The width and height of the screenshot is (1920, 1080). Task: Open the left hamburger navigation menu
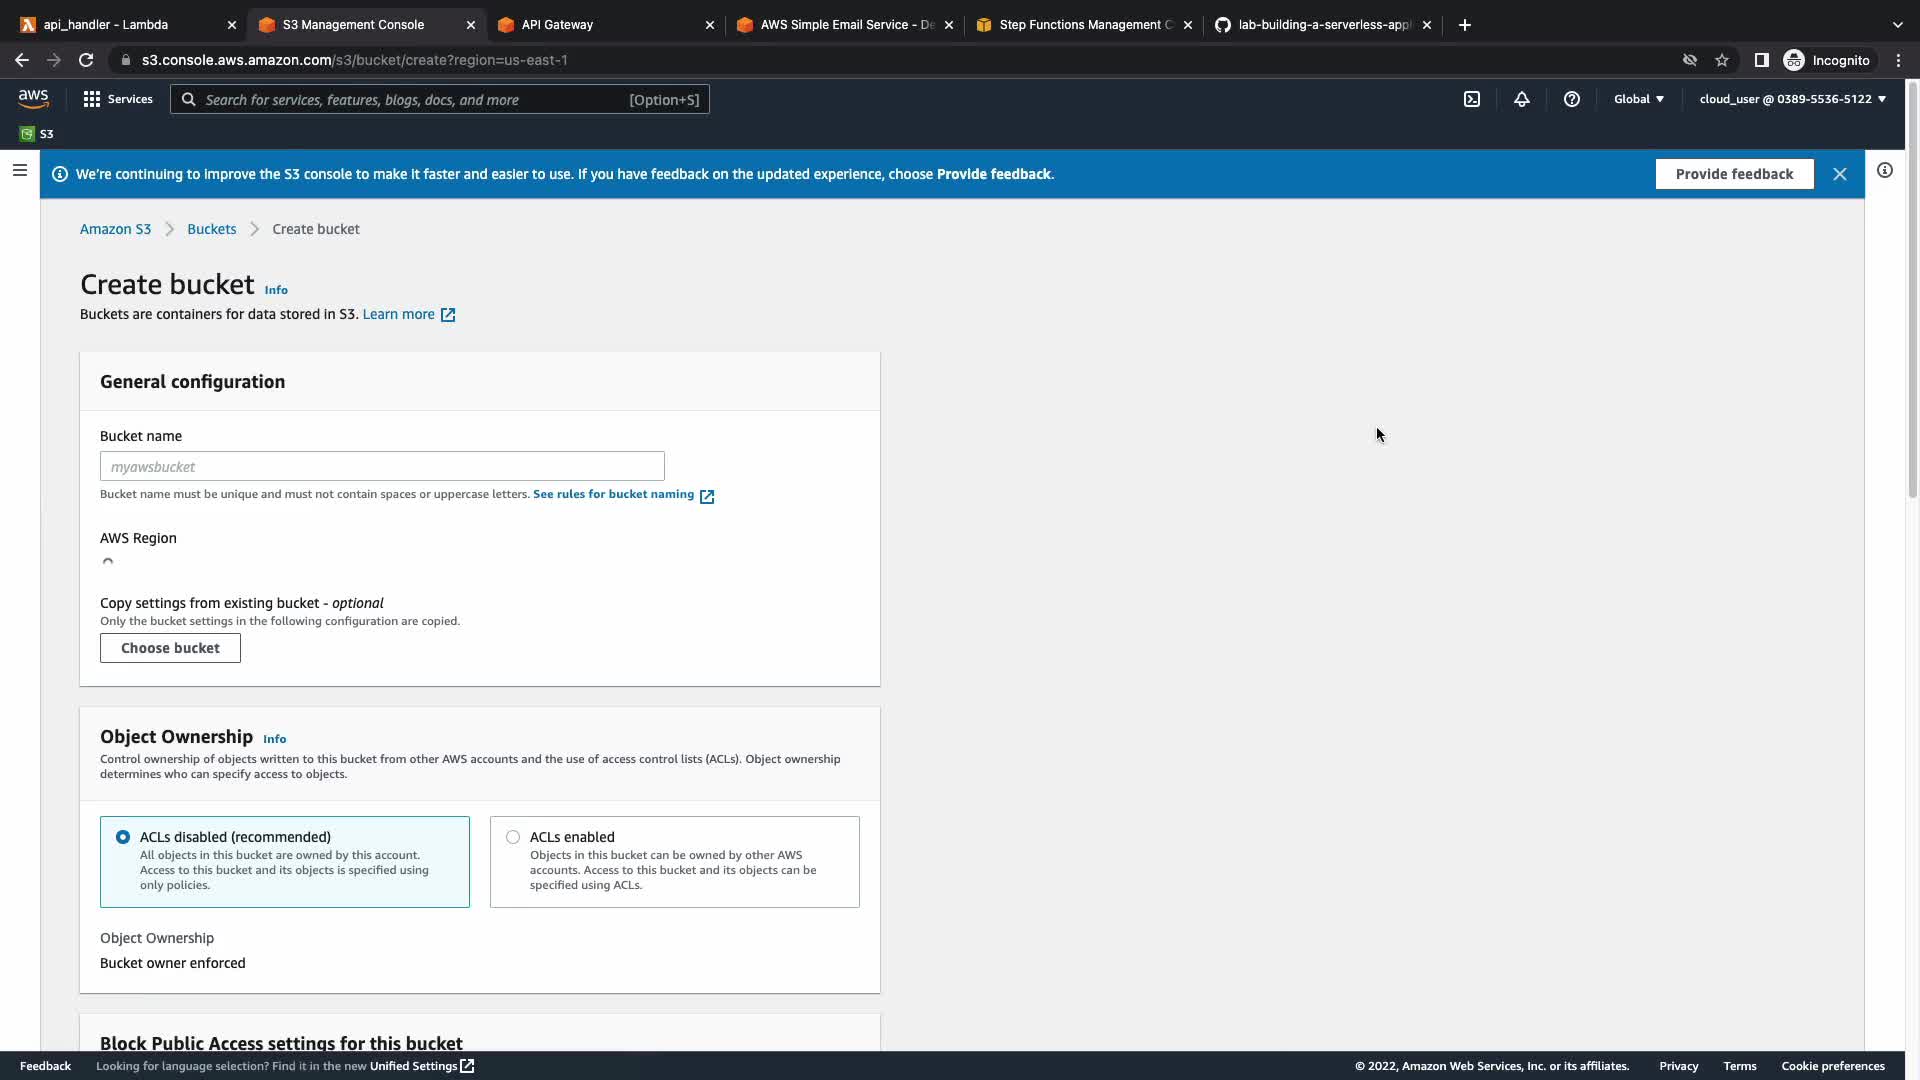19,170
